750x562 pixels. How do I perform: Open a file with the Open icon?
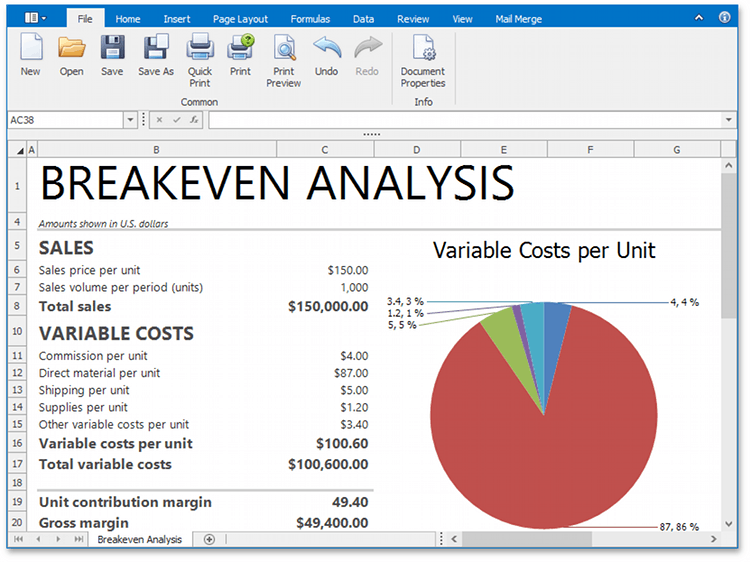click(x=72, y=47)
